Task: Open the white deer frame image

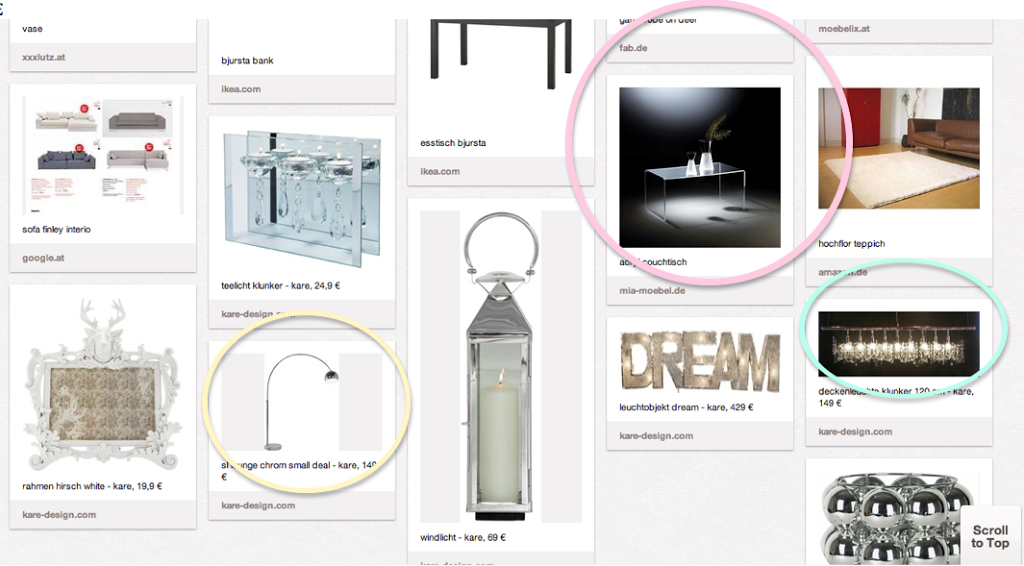Action: click(103, 384)
